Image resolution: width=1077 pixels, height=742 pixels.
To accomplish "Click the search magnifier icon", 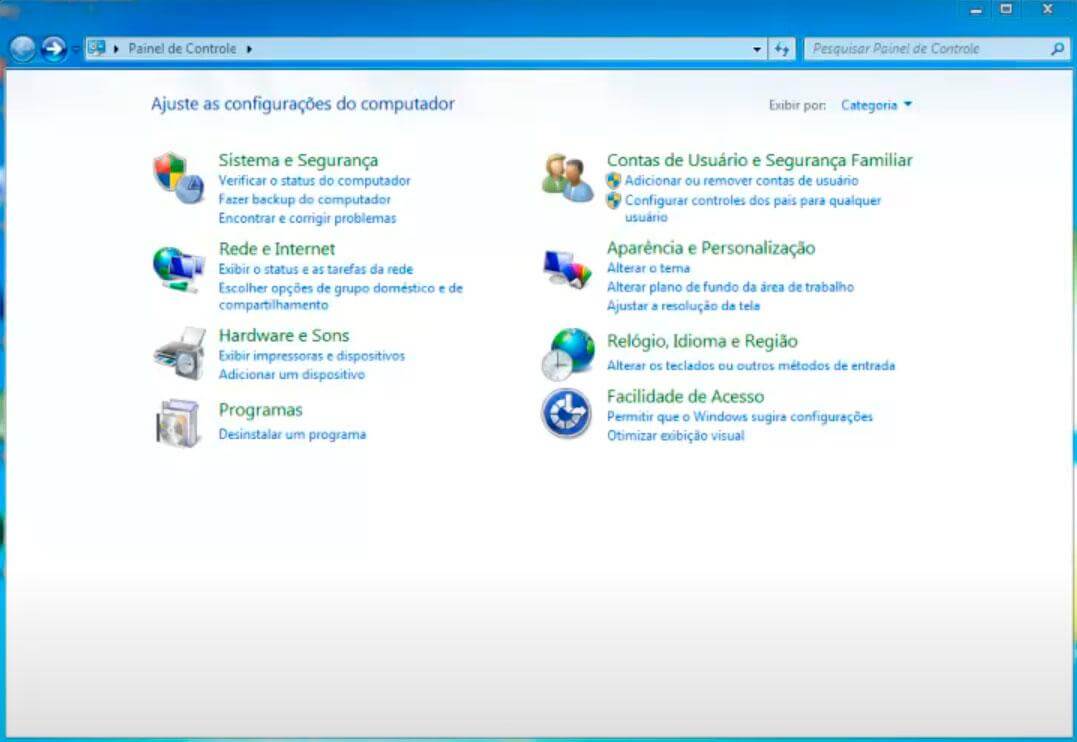I will (x=1058, y=49).
